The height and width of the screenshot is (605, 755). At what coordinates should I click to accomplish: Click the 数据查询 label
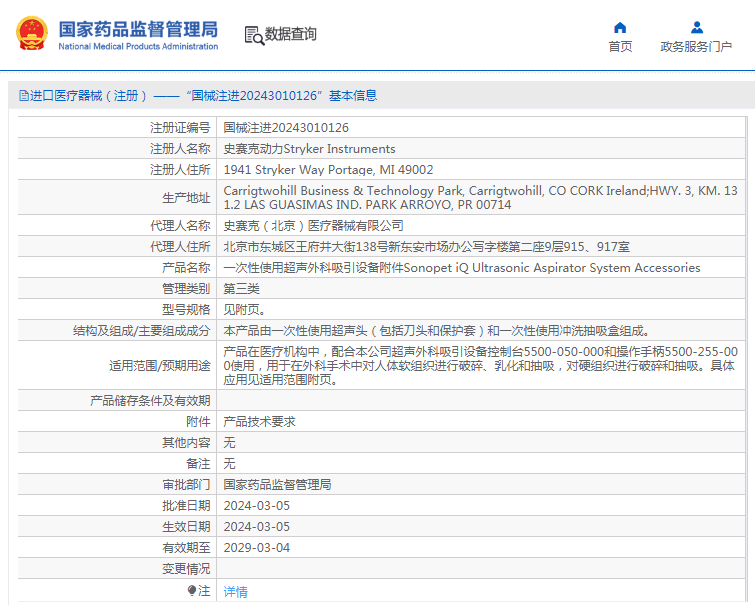[290, 34]
